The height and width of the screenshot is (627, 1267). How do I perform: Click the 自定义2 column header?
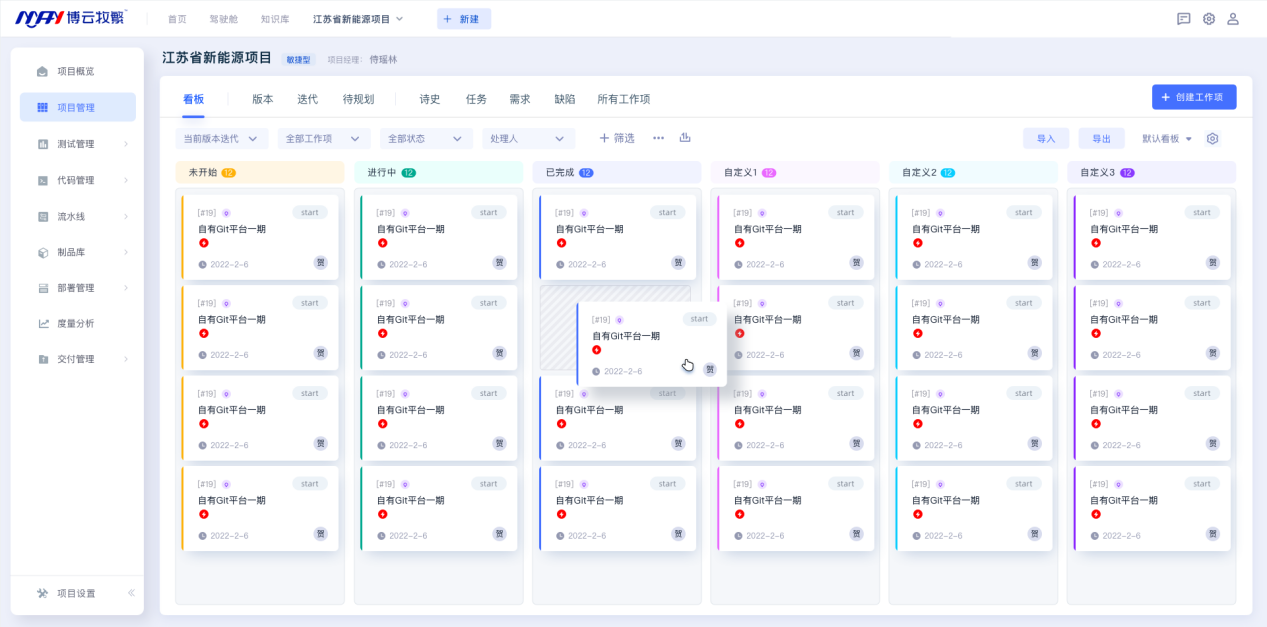[x=973, y=173]
